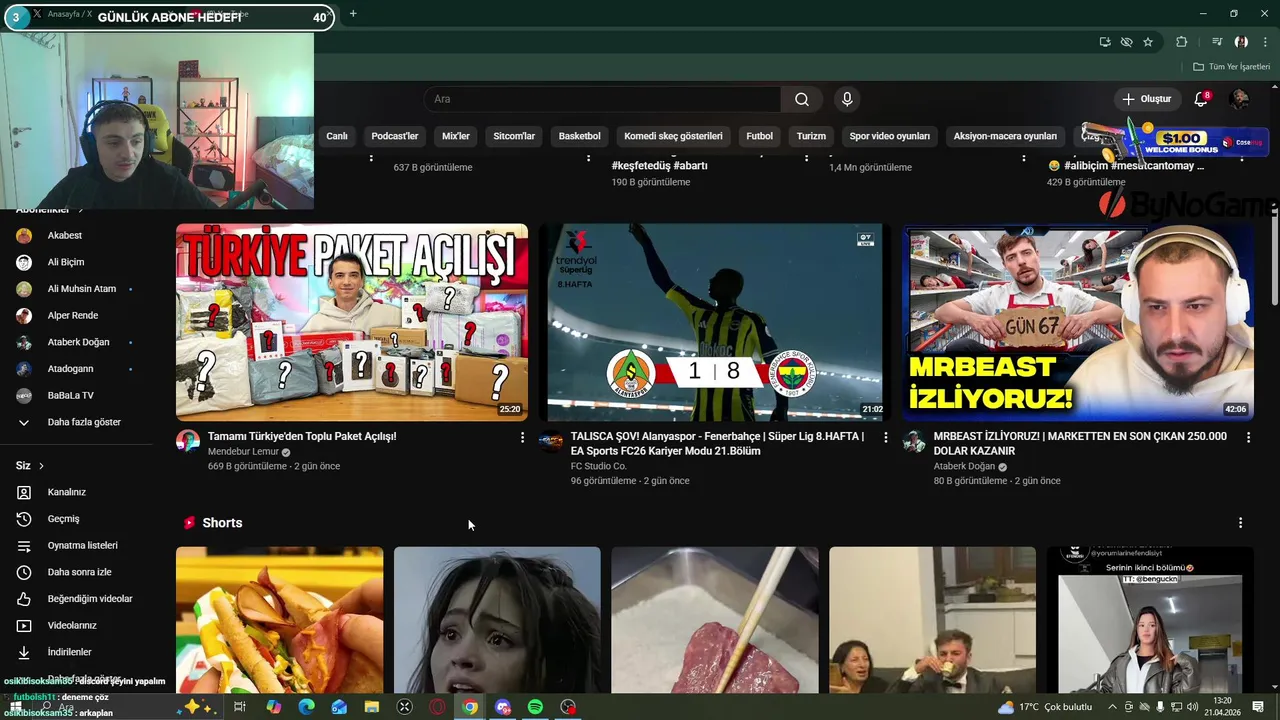
Task: Show hidden system tray icons chevron
Action: 1112,707
